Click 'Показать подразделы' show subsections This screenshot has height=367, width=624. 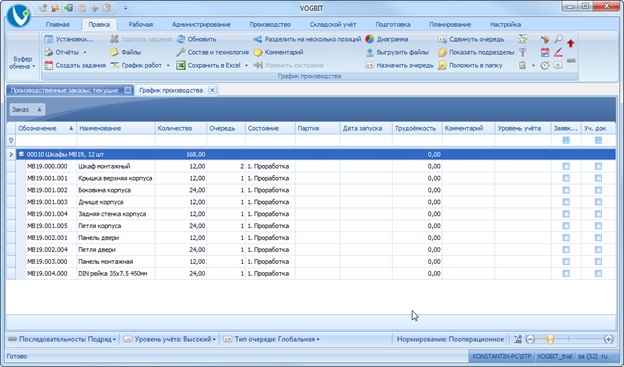pos(476,52)
